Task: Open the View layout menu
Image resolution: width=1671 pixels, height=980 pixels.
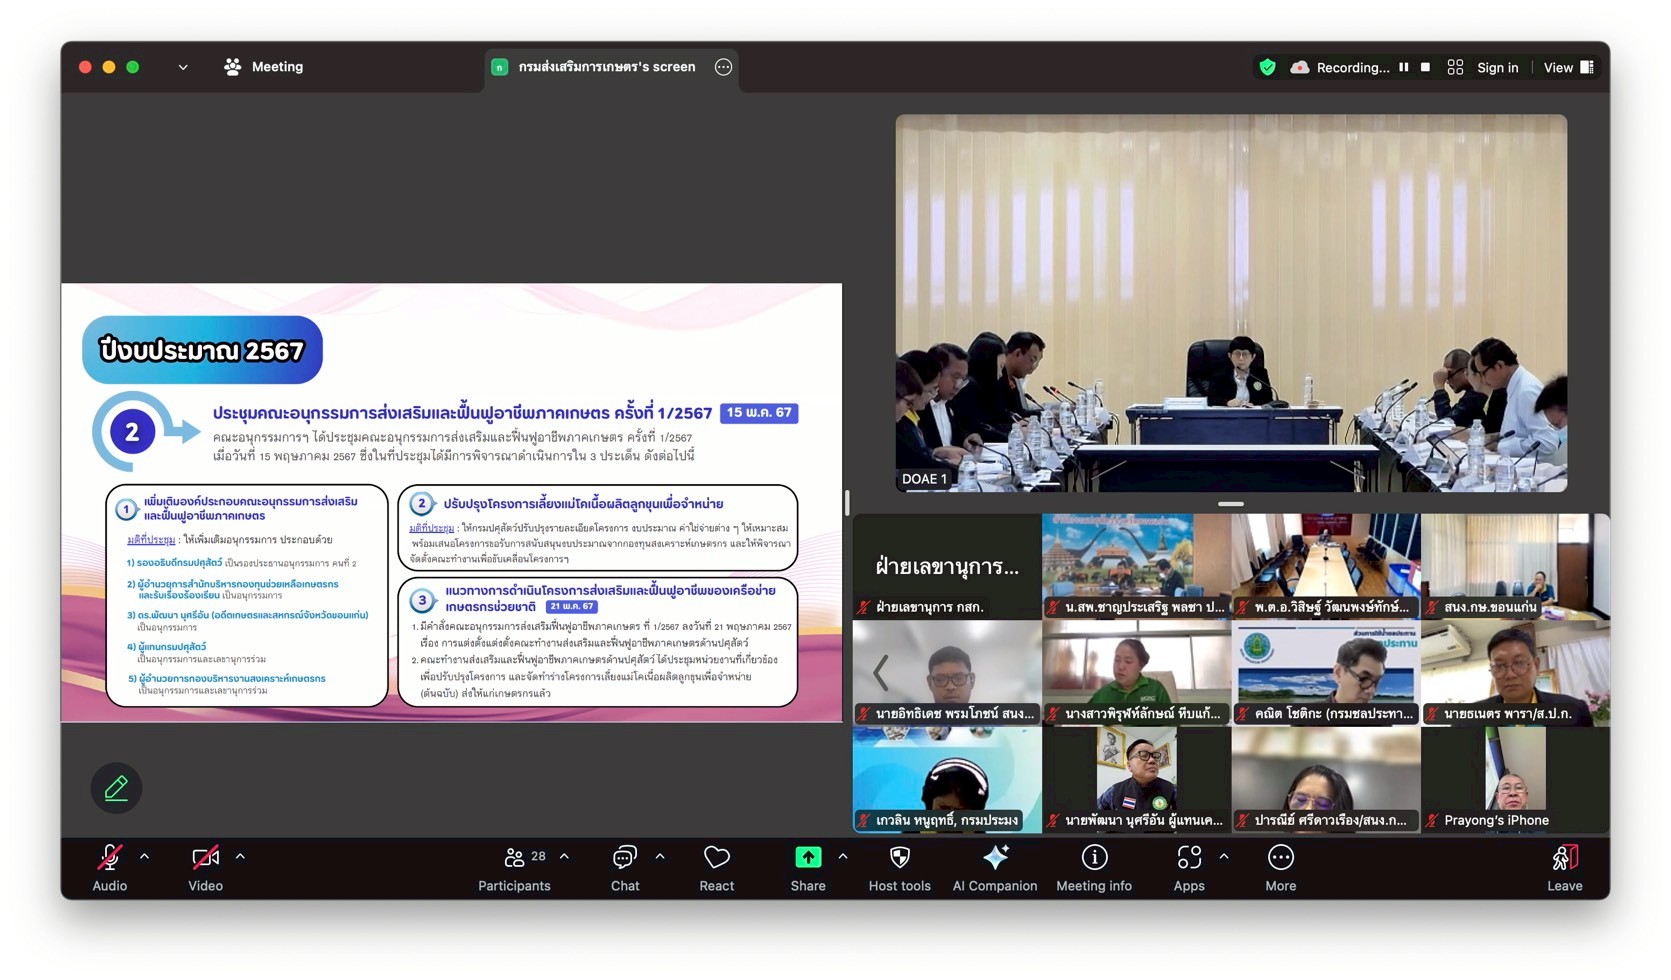Action: pos(1568,67)
